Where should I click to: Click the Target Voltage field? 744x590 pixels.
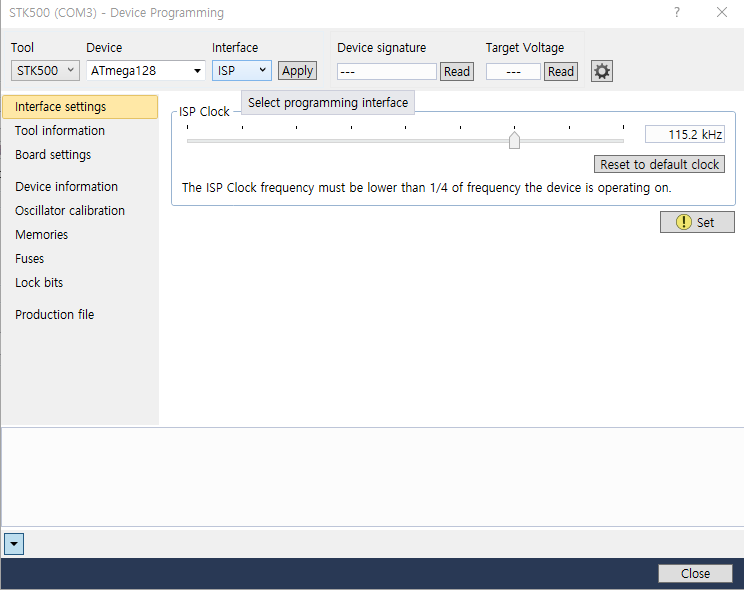513,72
